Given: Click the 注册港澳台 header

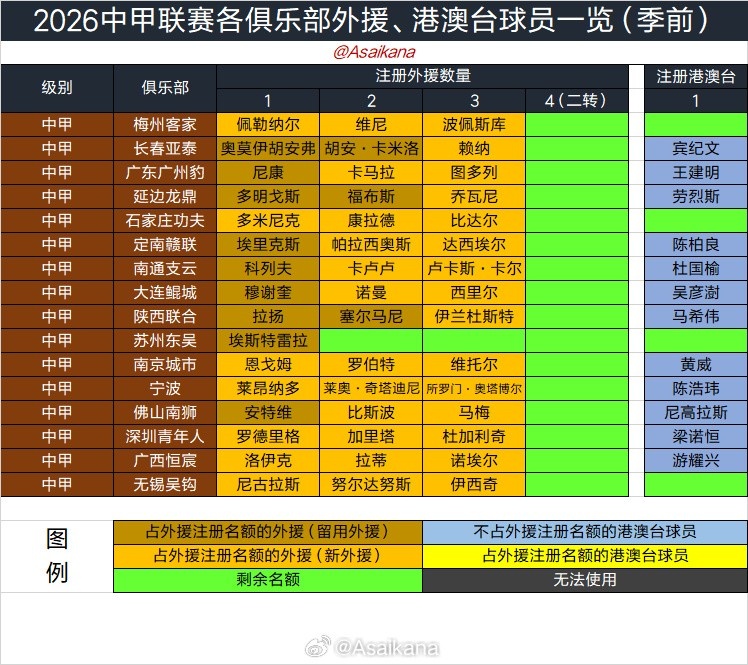Looking at the screenshot, I should point(695,76).
